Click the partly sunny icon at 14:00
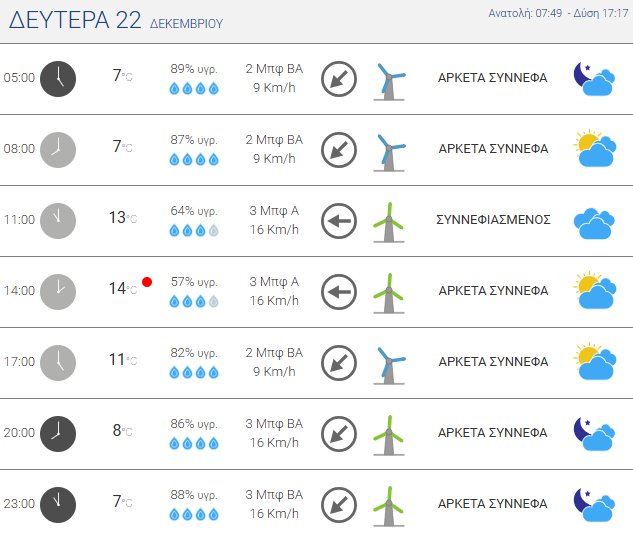This screenshot has width=633, height=540. [594, 292]
